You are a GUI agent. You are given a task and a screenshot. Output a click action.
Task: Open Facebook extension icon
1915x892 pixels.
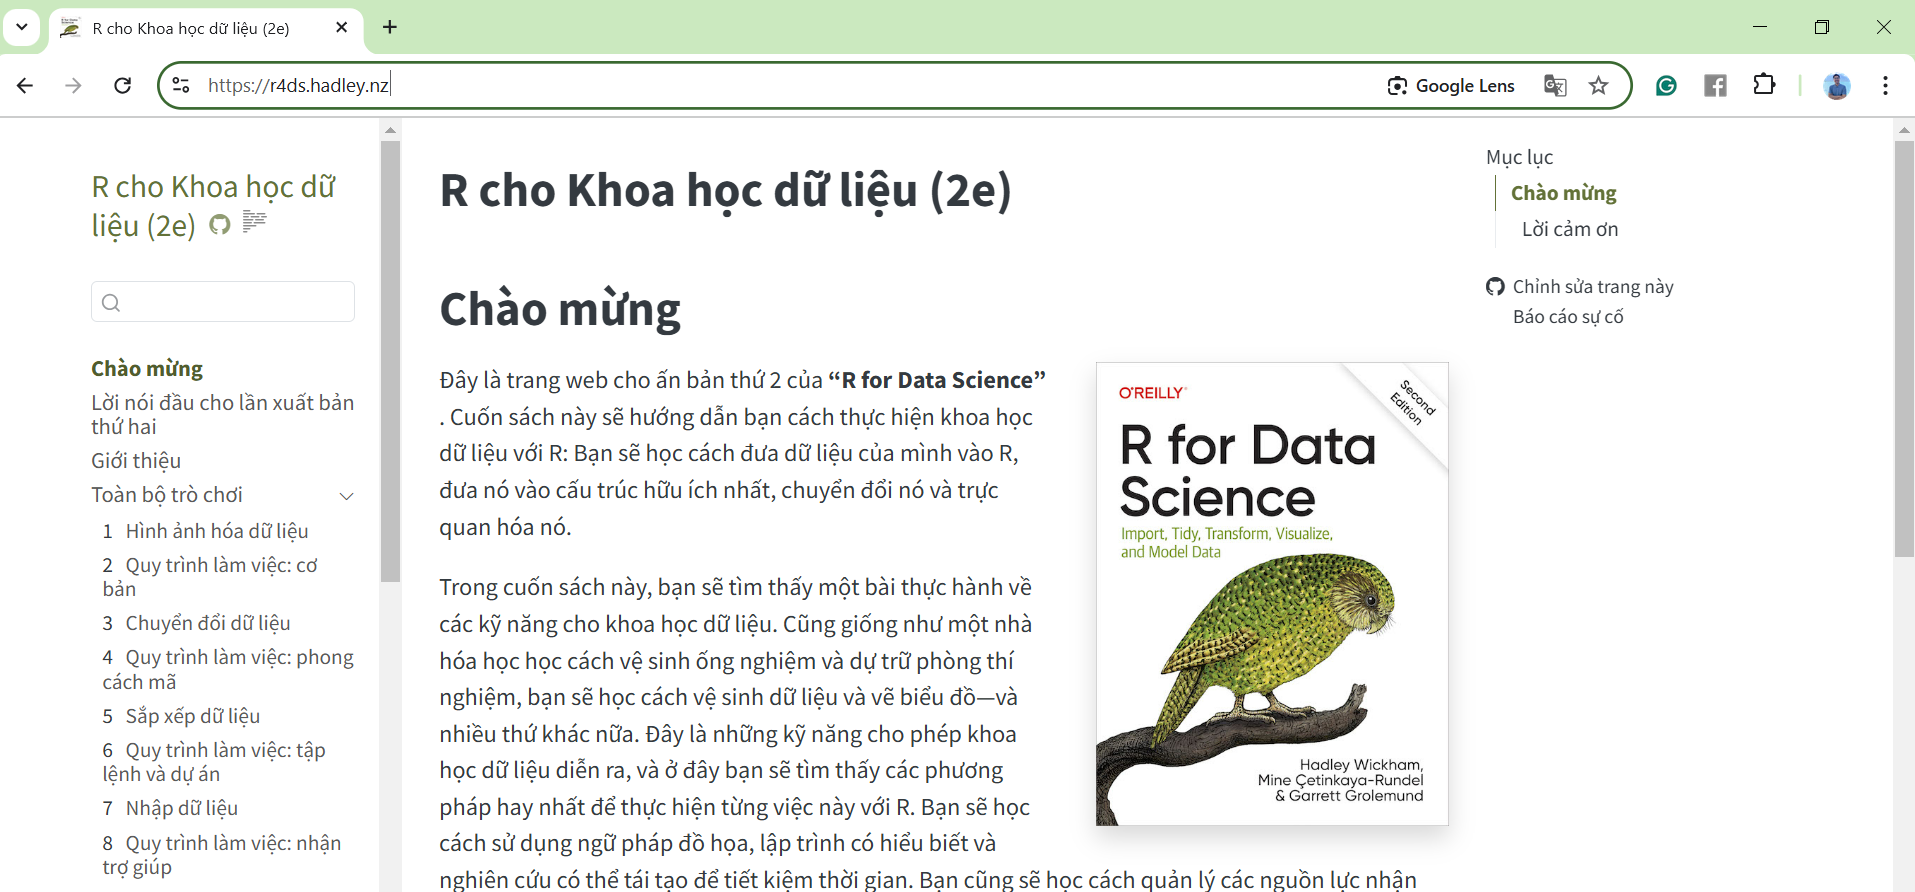click(1715, 86)
